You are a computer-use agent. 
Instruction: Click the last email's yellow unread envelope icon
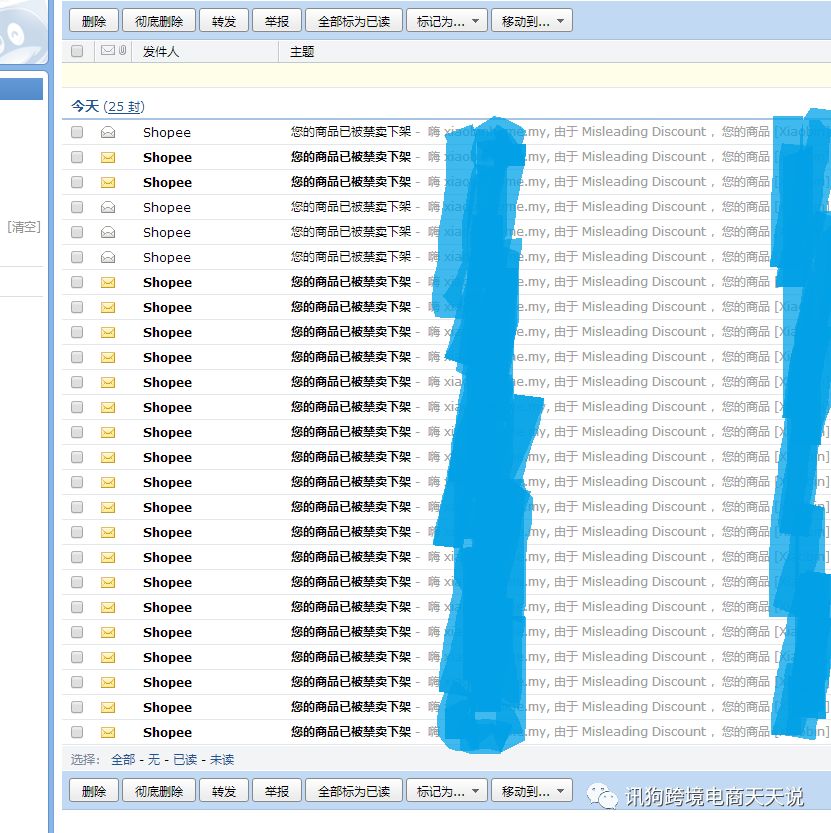(108, 733)
